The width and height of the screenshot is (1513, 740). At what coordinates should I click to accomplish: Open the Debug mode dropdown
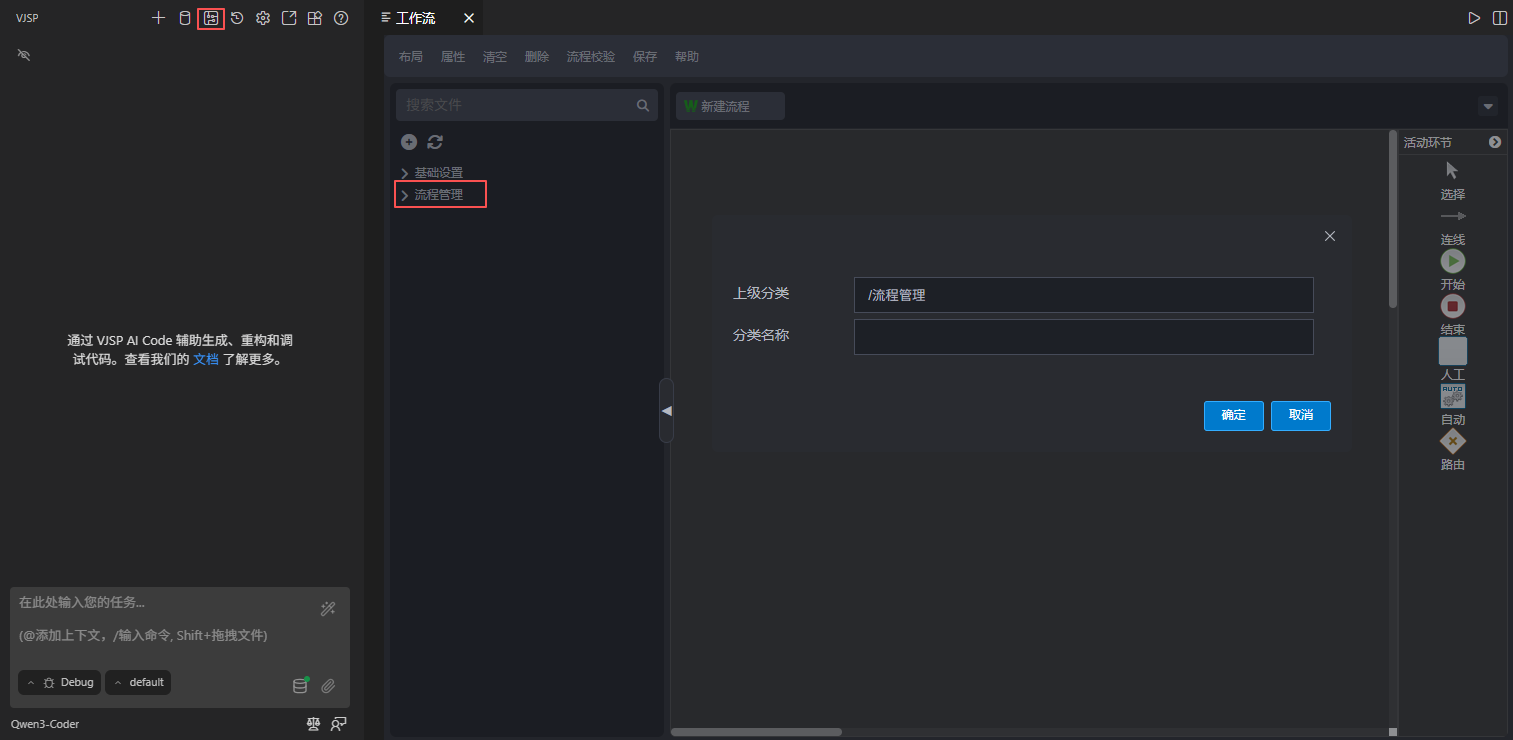(x=59, y=682)
